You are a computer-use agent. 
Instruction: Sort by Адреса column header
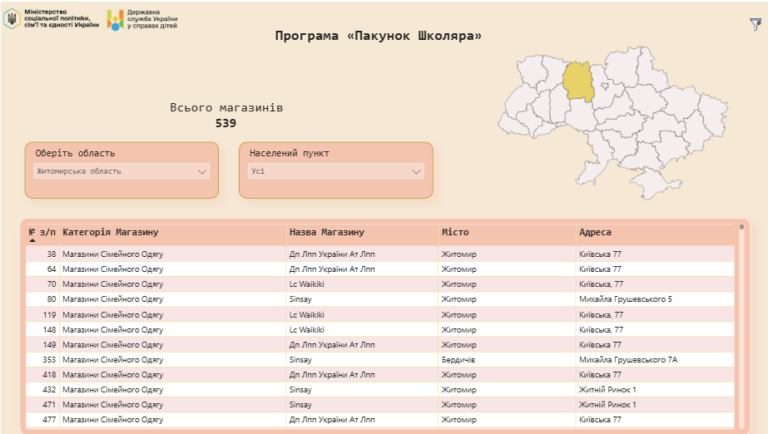595,232
